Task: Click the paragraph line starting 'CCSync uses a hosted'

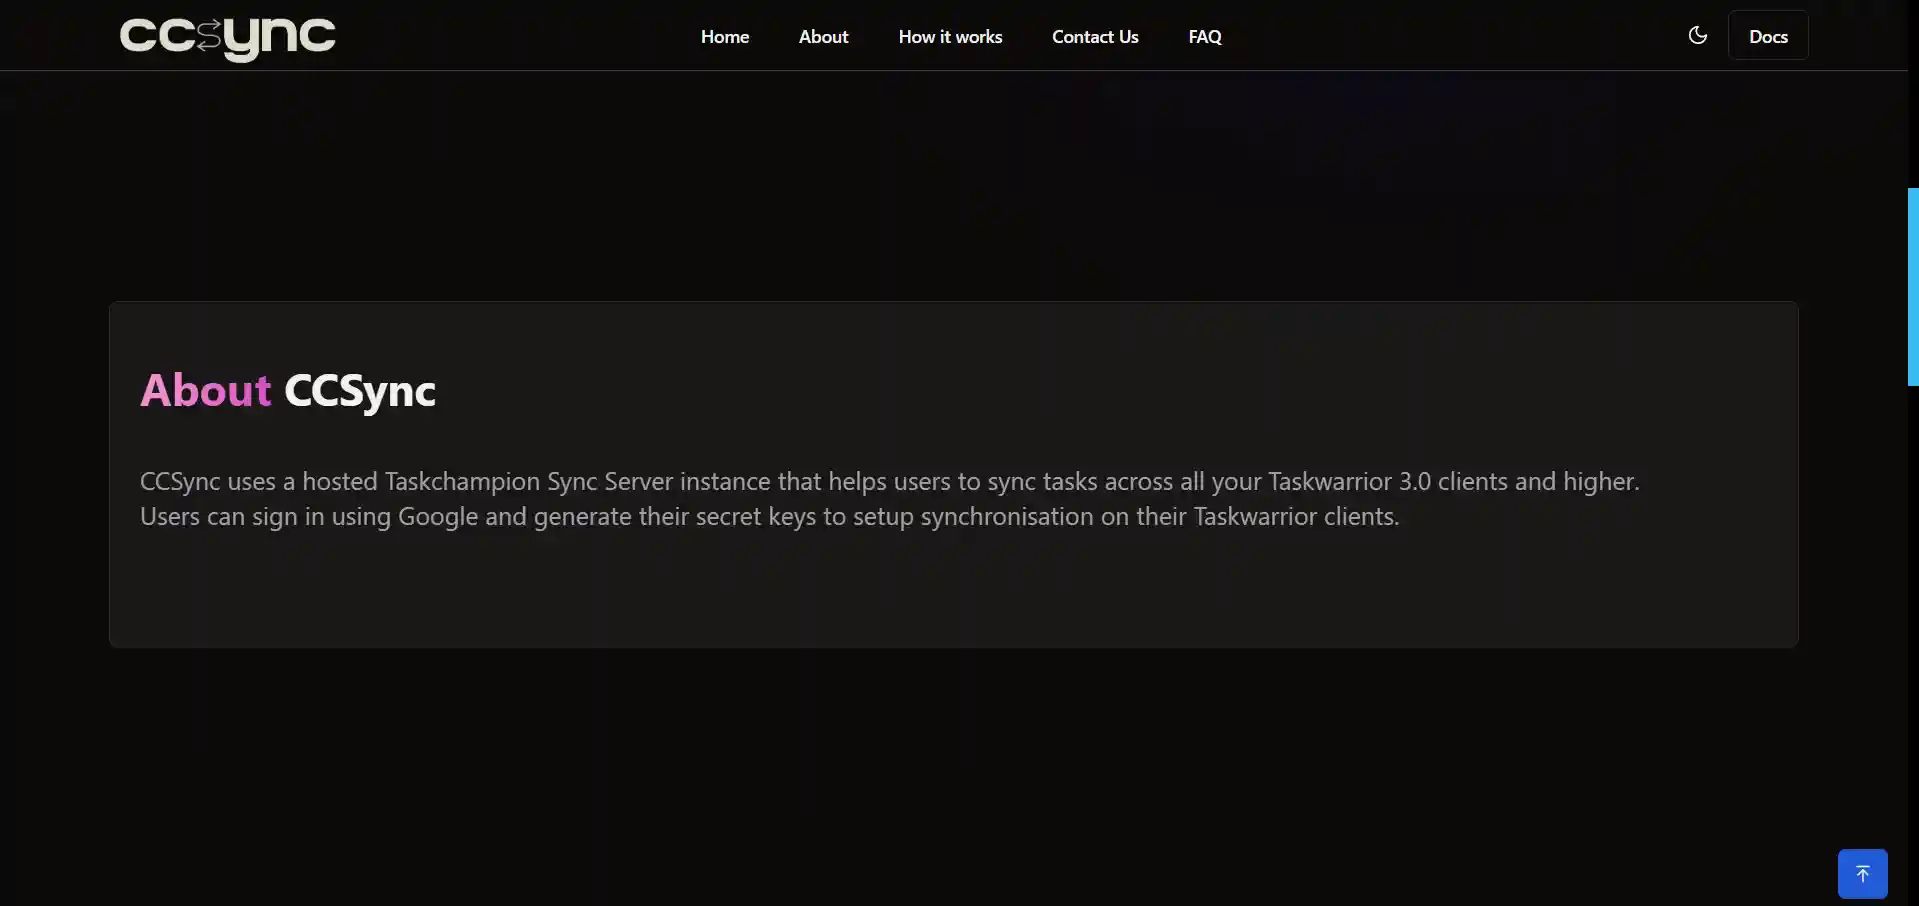Action: pyautogui.click(x=890, y=481)
